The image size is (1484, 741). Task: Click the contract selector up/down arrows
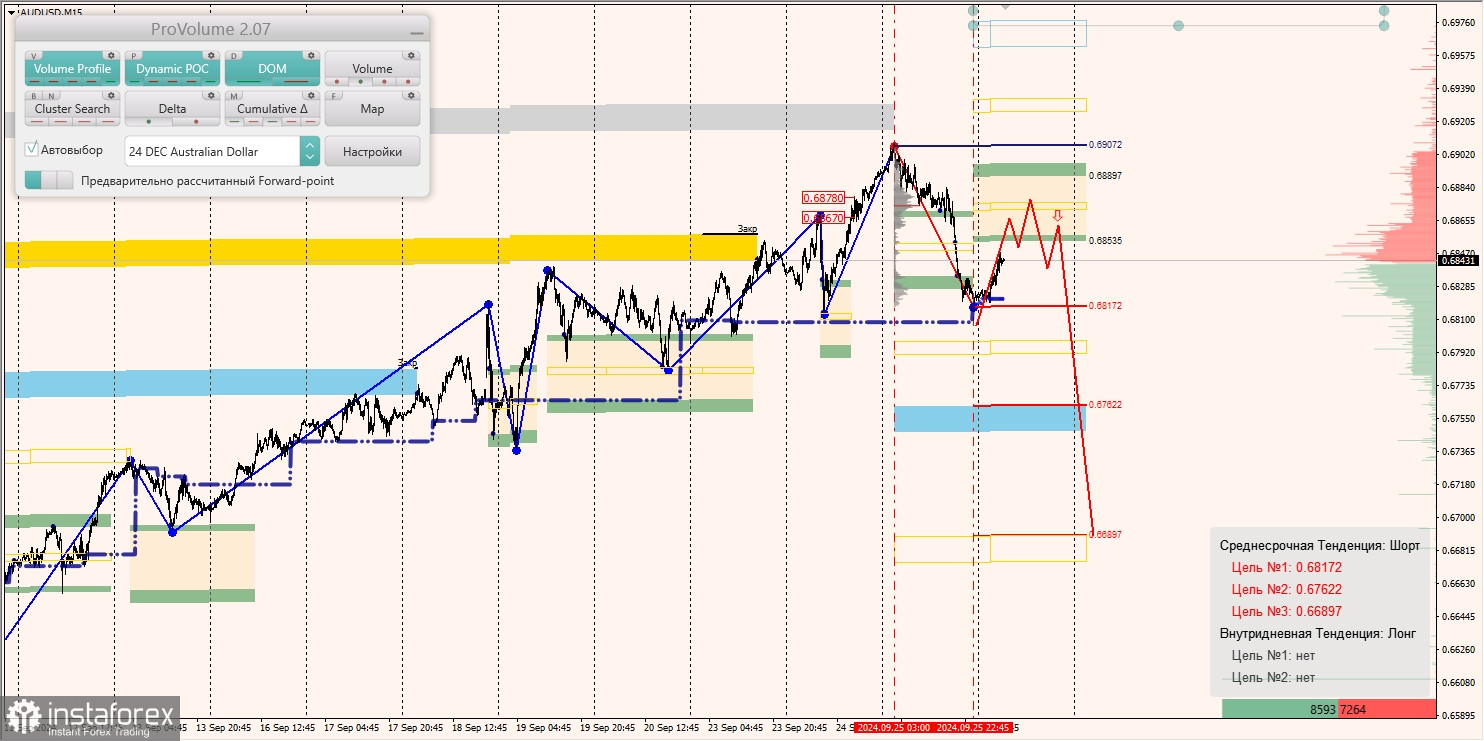pos(310,151)
